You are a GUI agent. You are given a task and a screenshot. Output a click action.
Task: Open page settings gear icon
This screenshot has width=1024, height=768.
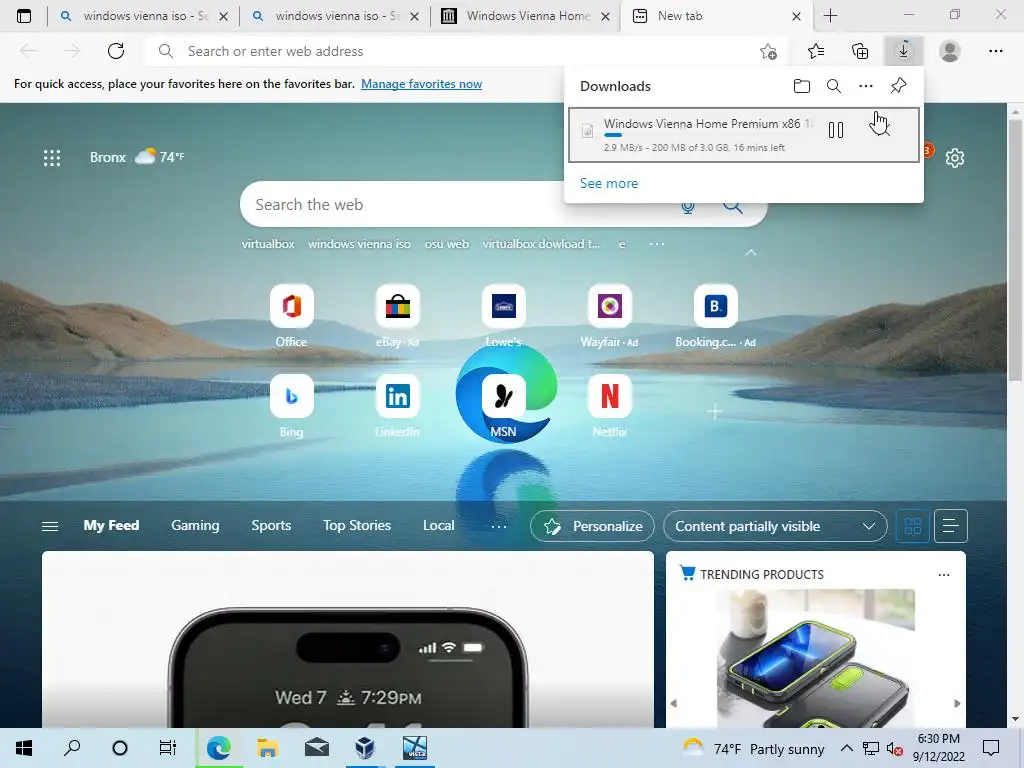tap(955, 157)
